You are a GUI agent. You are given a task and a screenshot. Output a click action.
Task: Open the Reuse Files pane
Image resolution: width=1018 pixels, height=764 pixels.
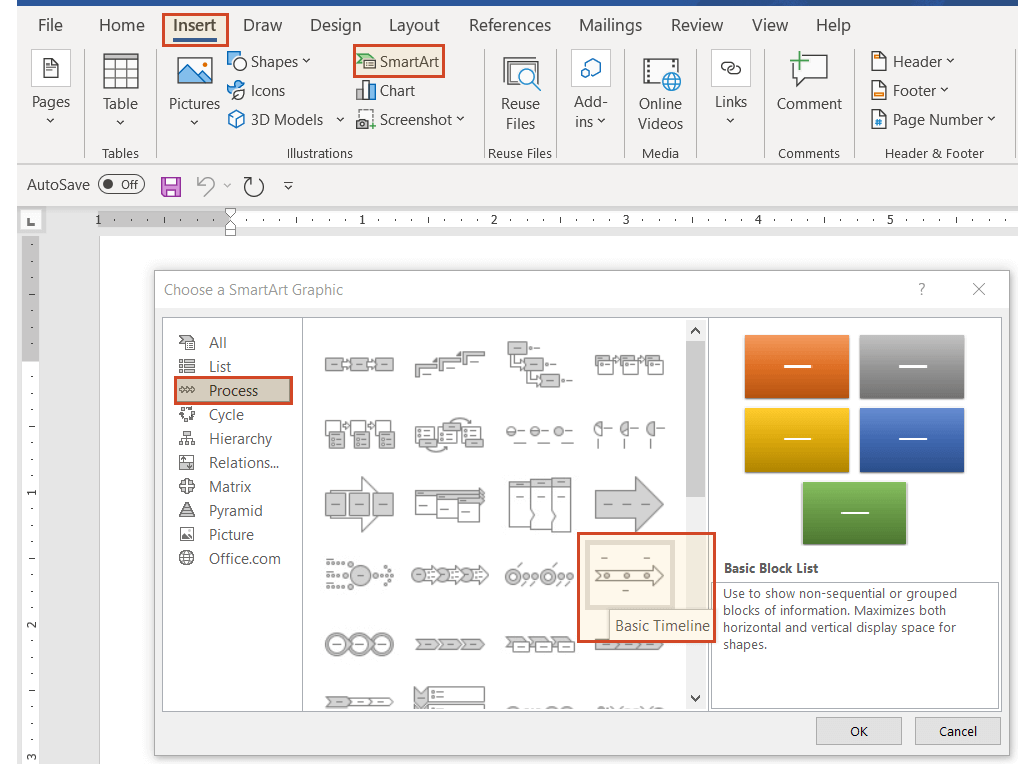point(520,90)
